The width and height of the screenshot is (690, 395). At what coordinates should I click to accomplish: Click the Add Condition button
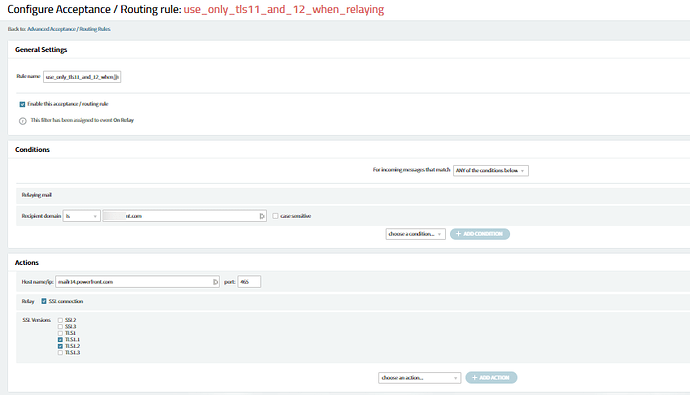(480, 234)
